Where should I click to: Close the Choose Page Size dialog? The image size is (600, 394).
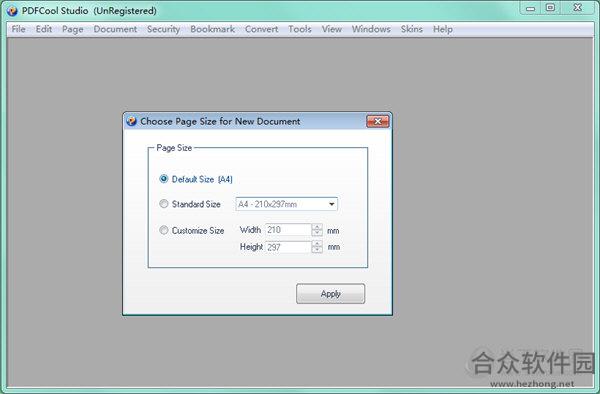[378, 121]
